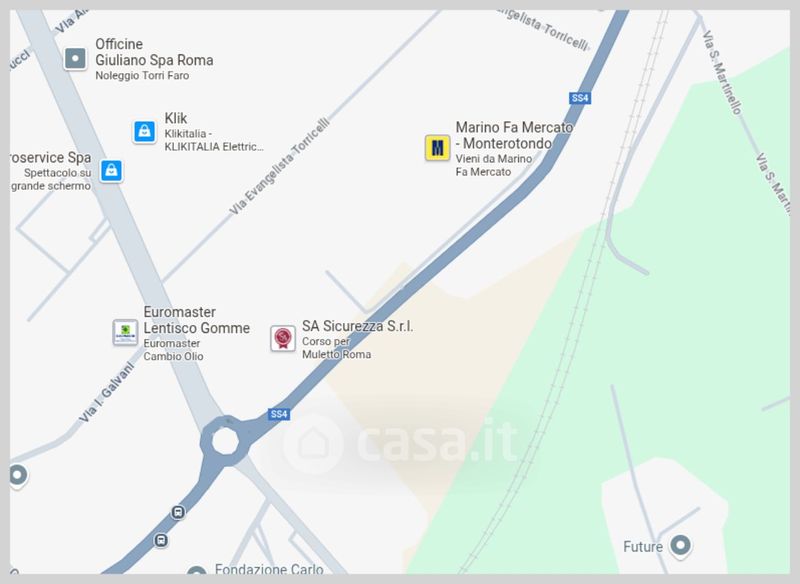The image size is (800, 584).
Task: Click the casa.it watermark logo
Action: click(401, 442)
